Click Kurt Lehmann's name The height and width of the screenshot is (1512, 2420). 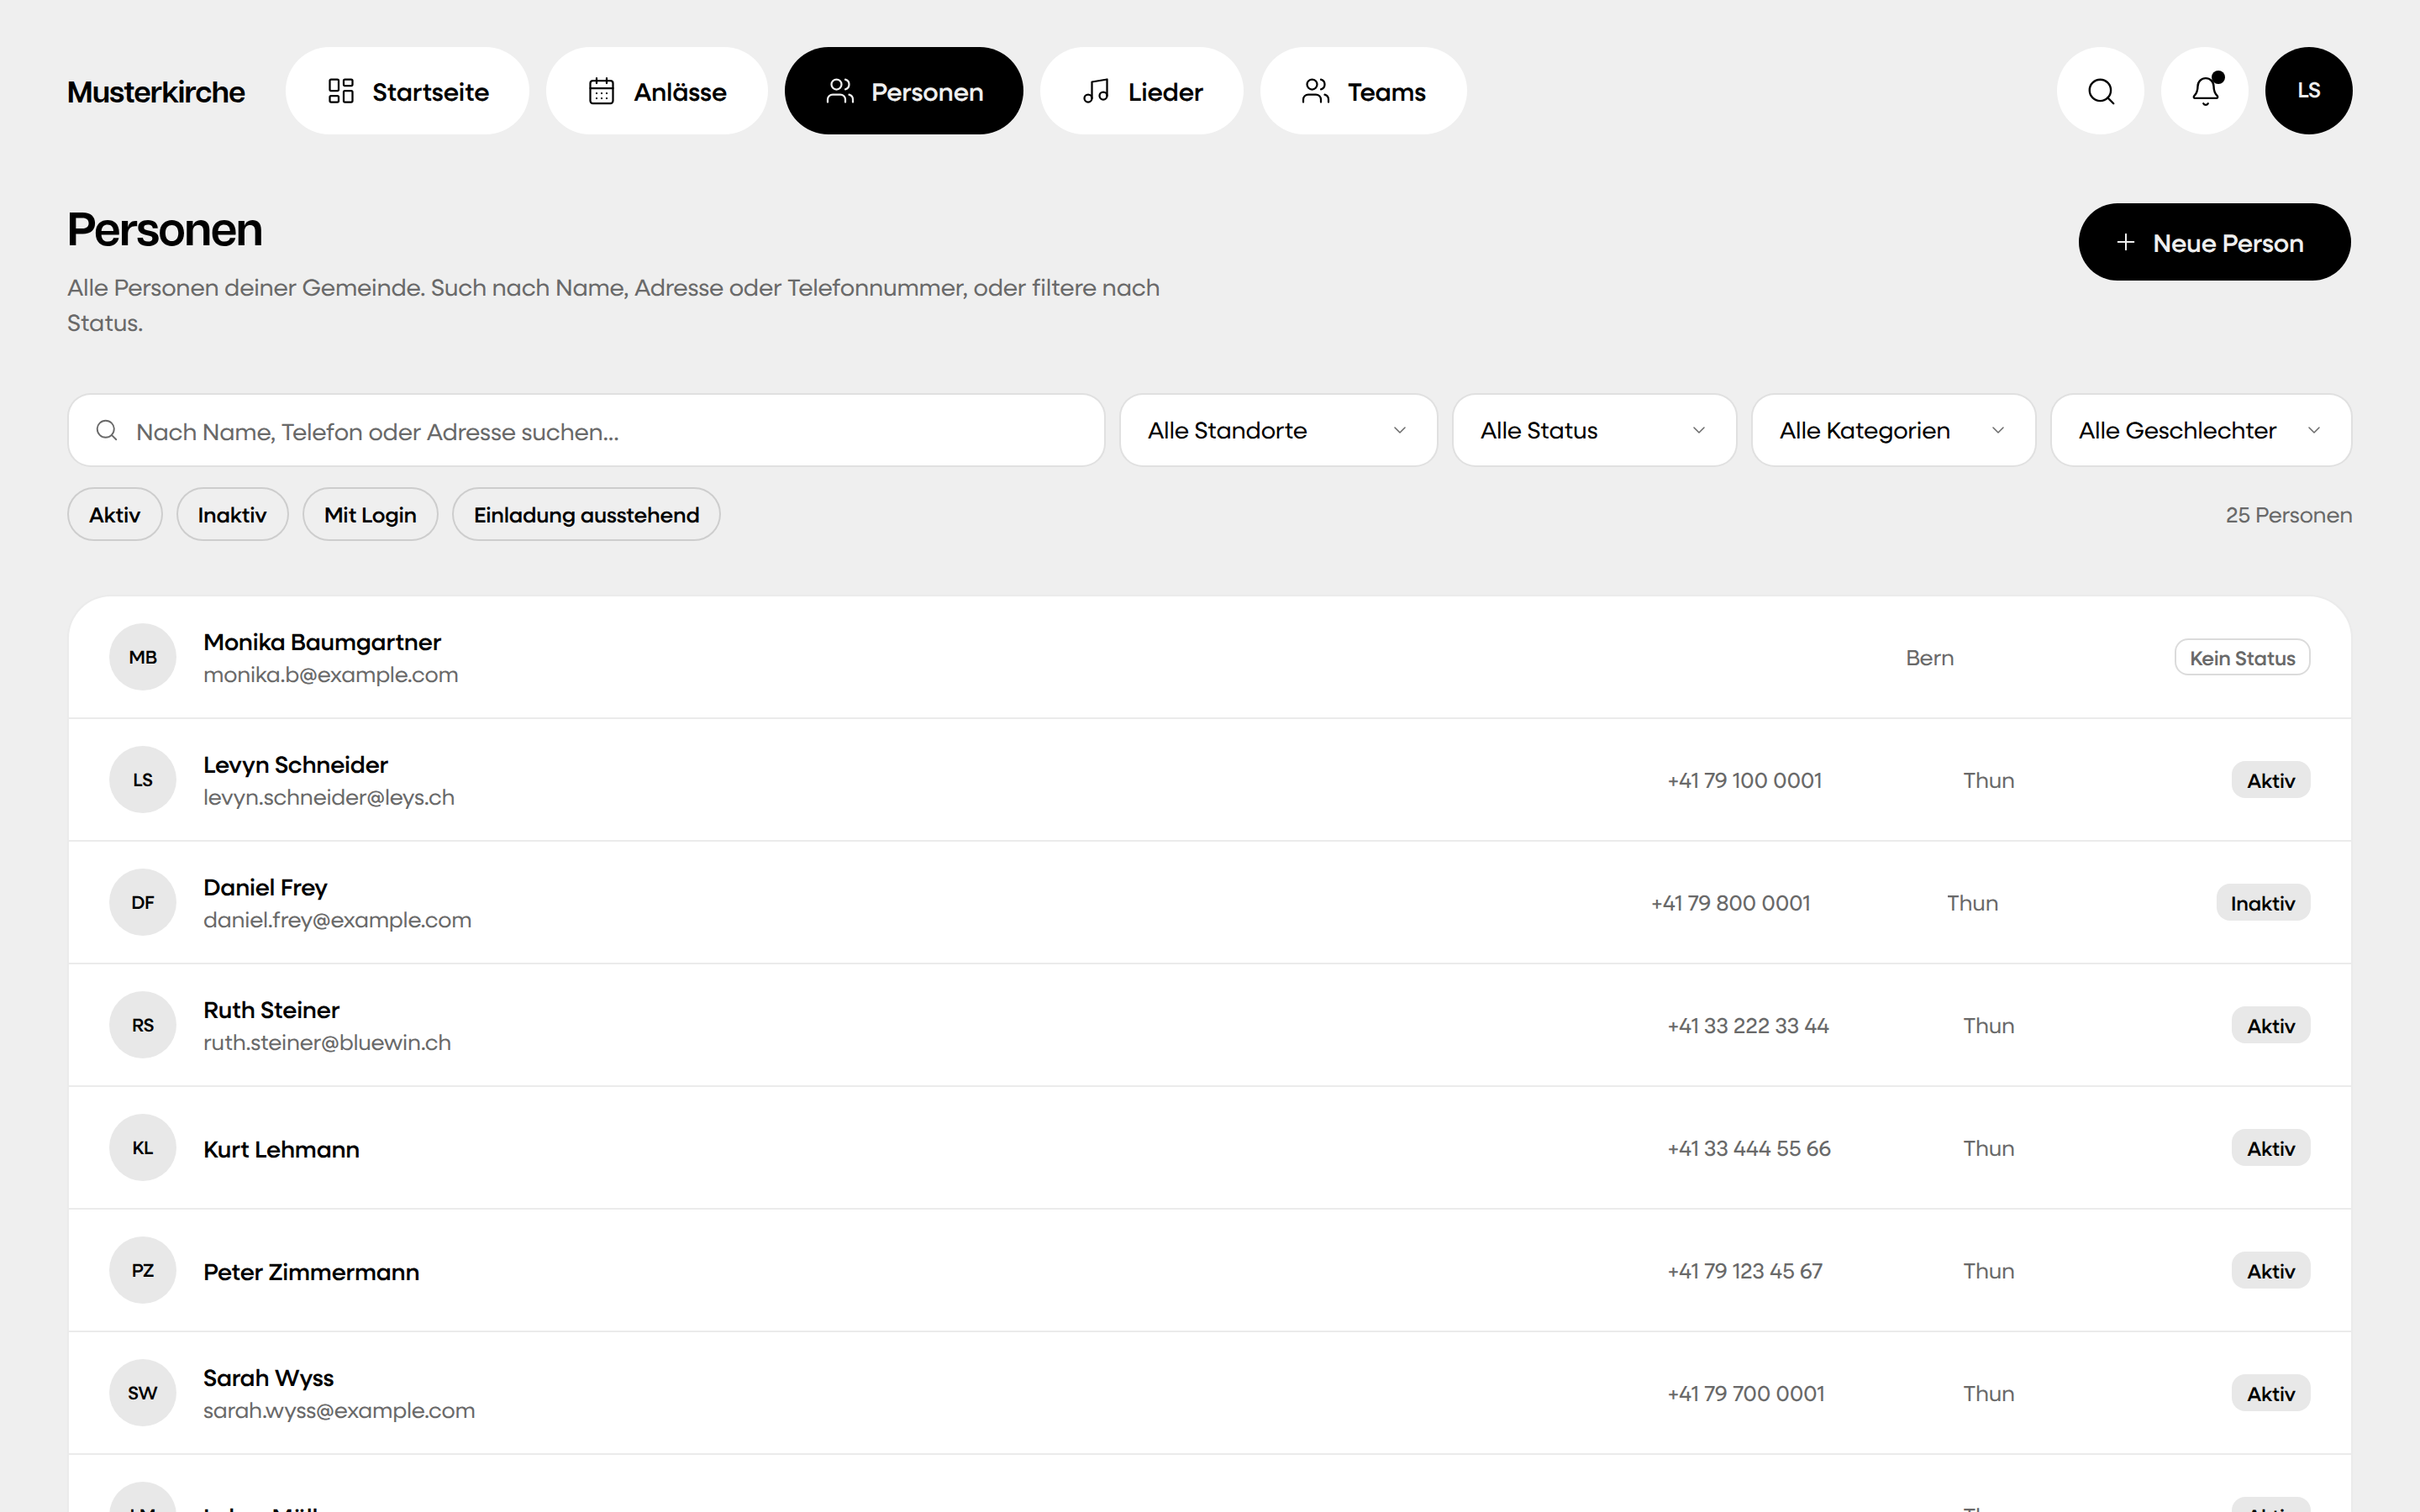[x=281, y=1149]
